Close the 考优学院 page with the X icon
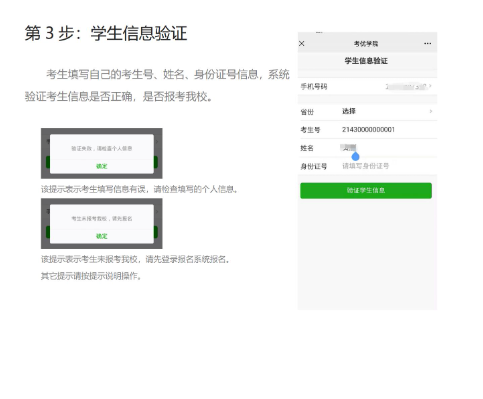Viewport: 483px width, 399px height. click(x=302, y=44)
